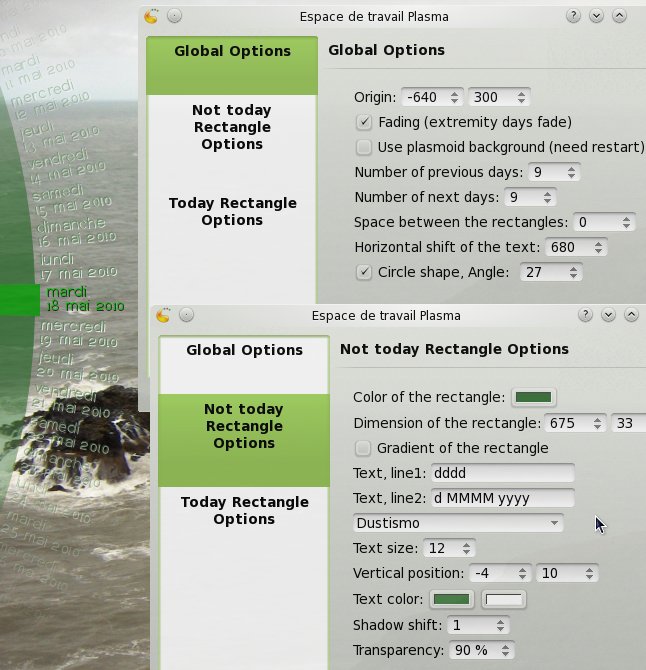
Task: Click the pin button in lower window titlebar
Action: pyautogui.click(x=186, y=315)
